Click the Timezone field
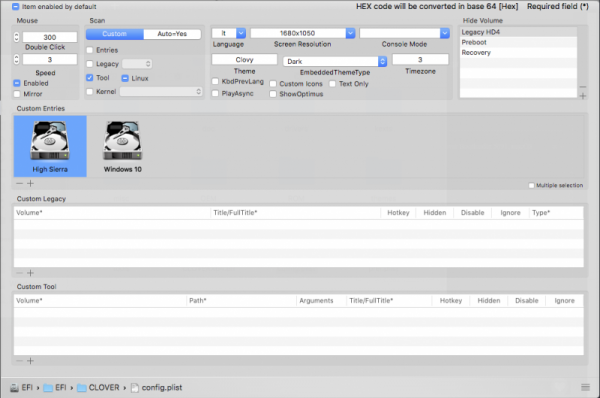 click(420, 59)
